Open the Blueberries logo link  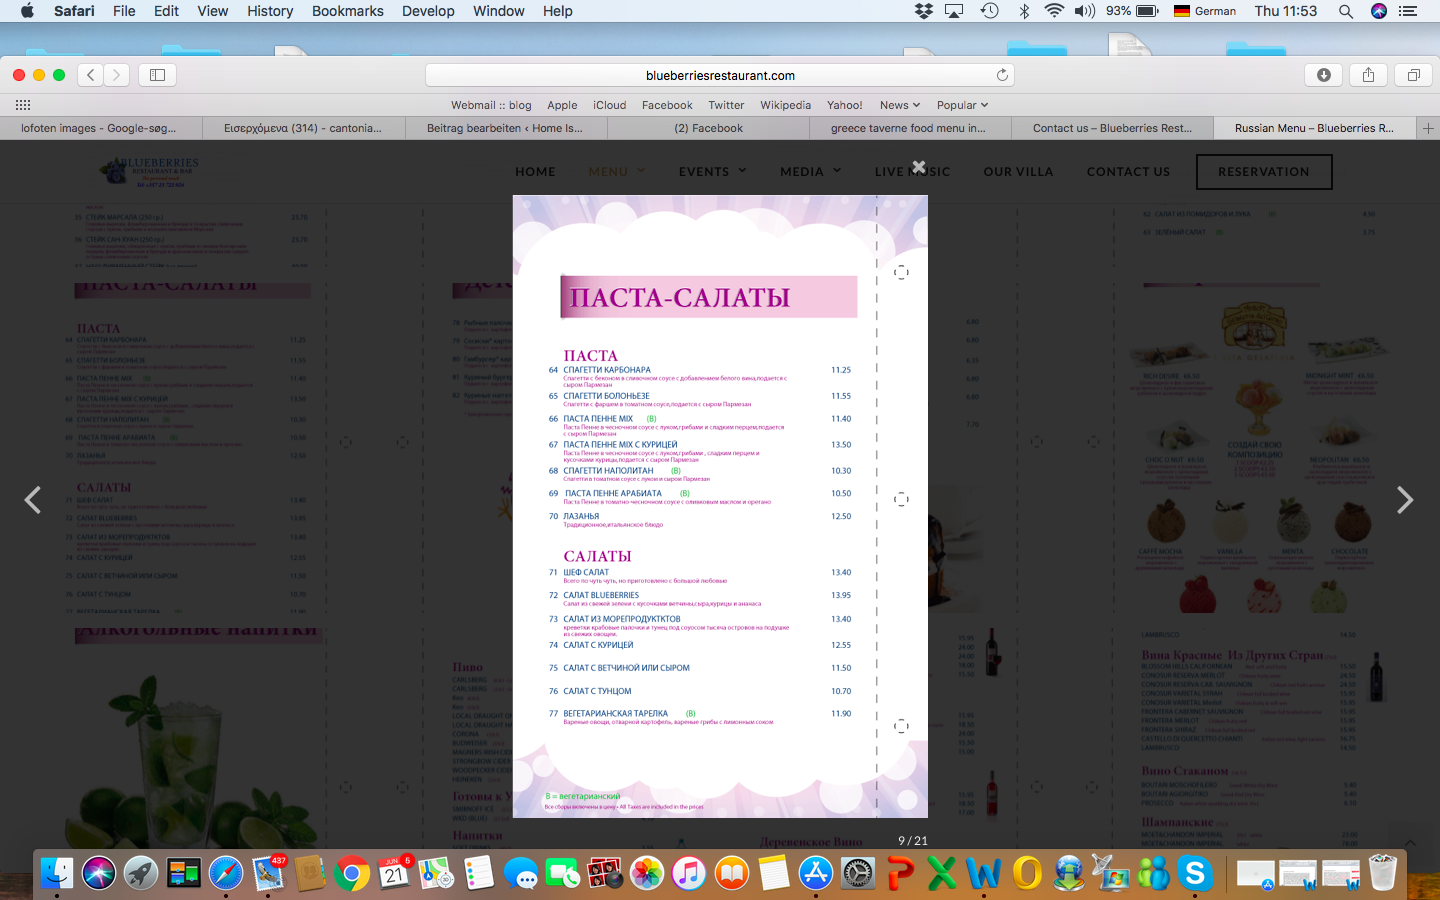pyautogui.click(x=150, y=171)
